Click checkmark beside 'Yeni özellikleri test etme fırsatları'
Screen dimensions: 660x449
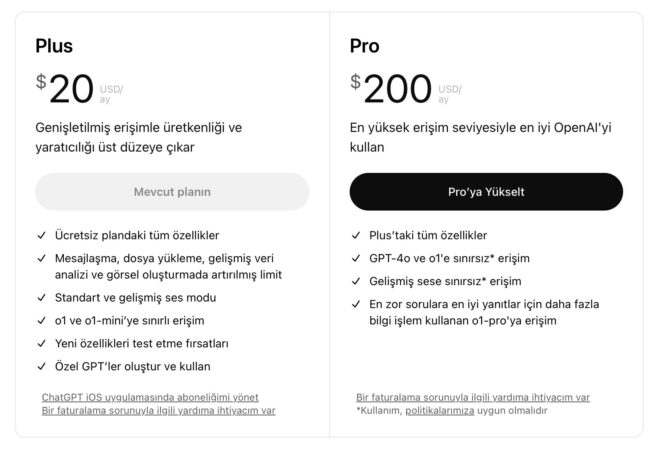coord(41,343)
